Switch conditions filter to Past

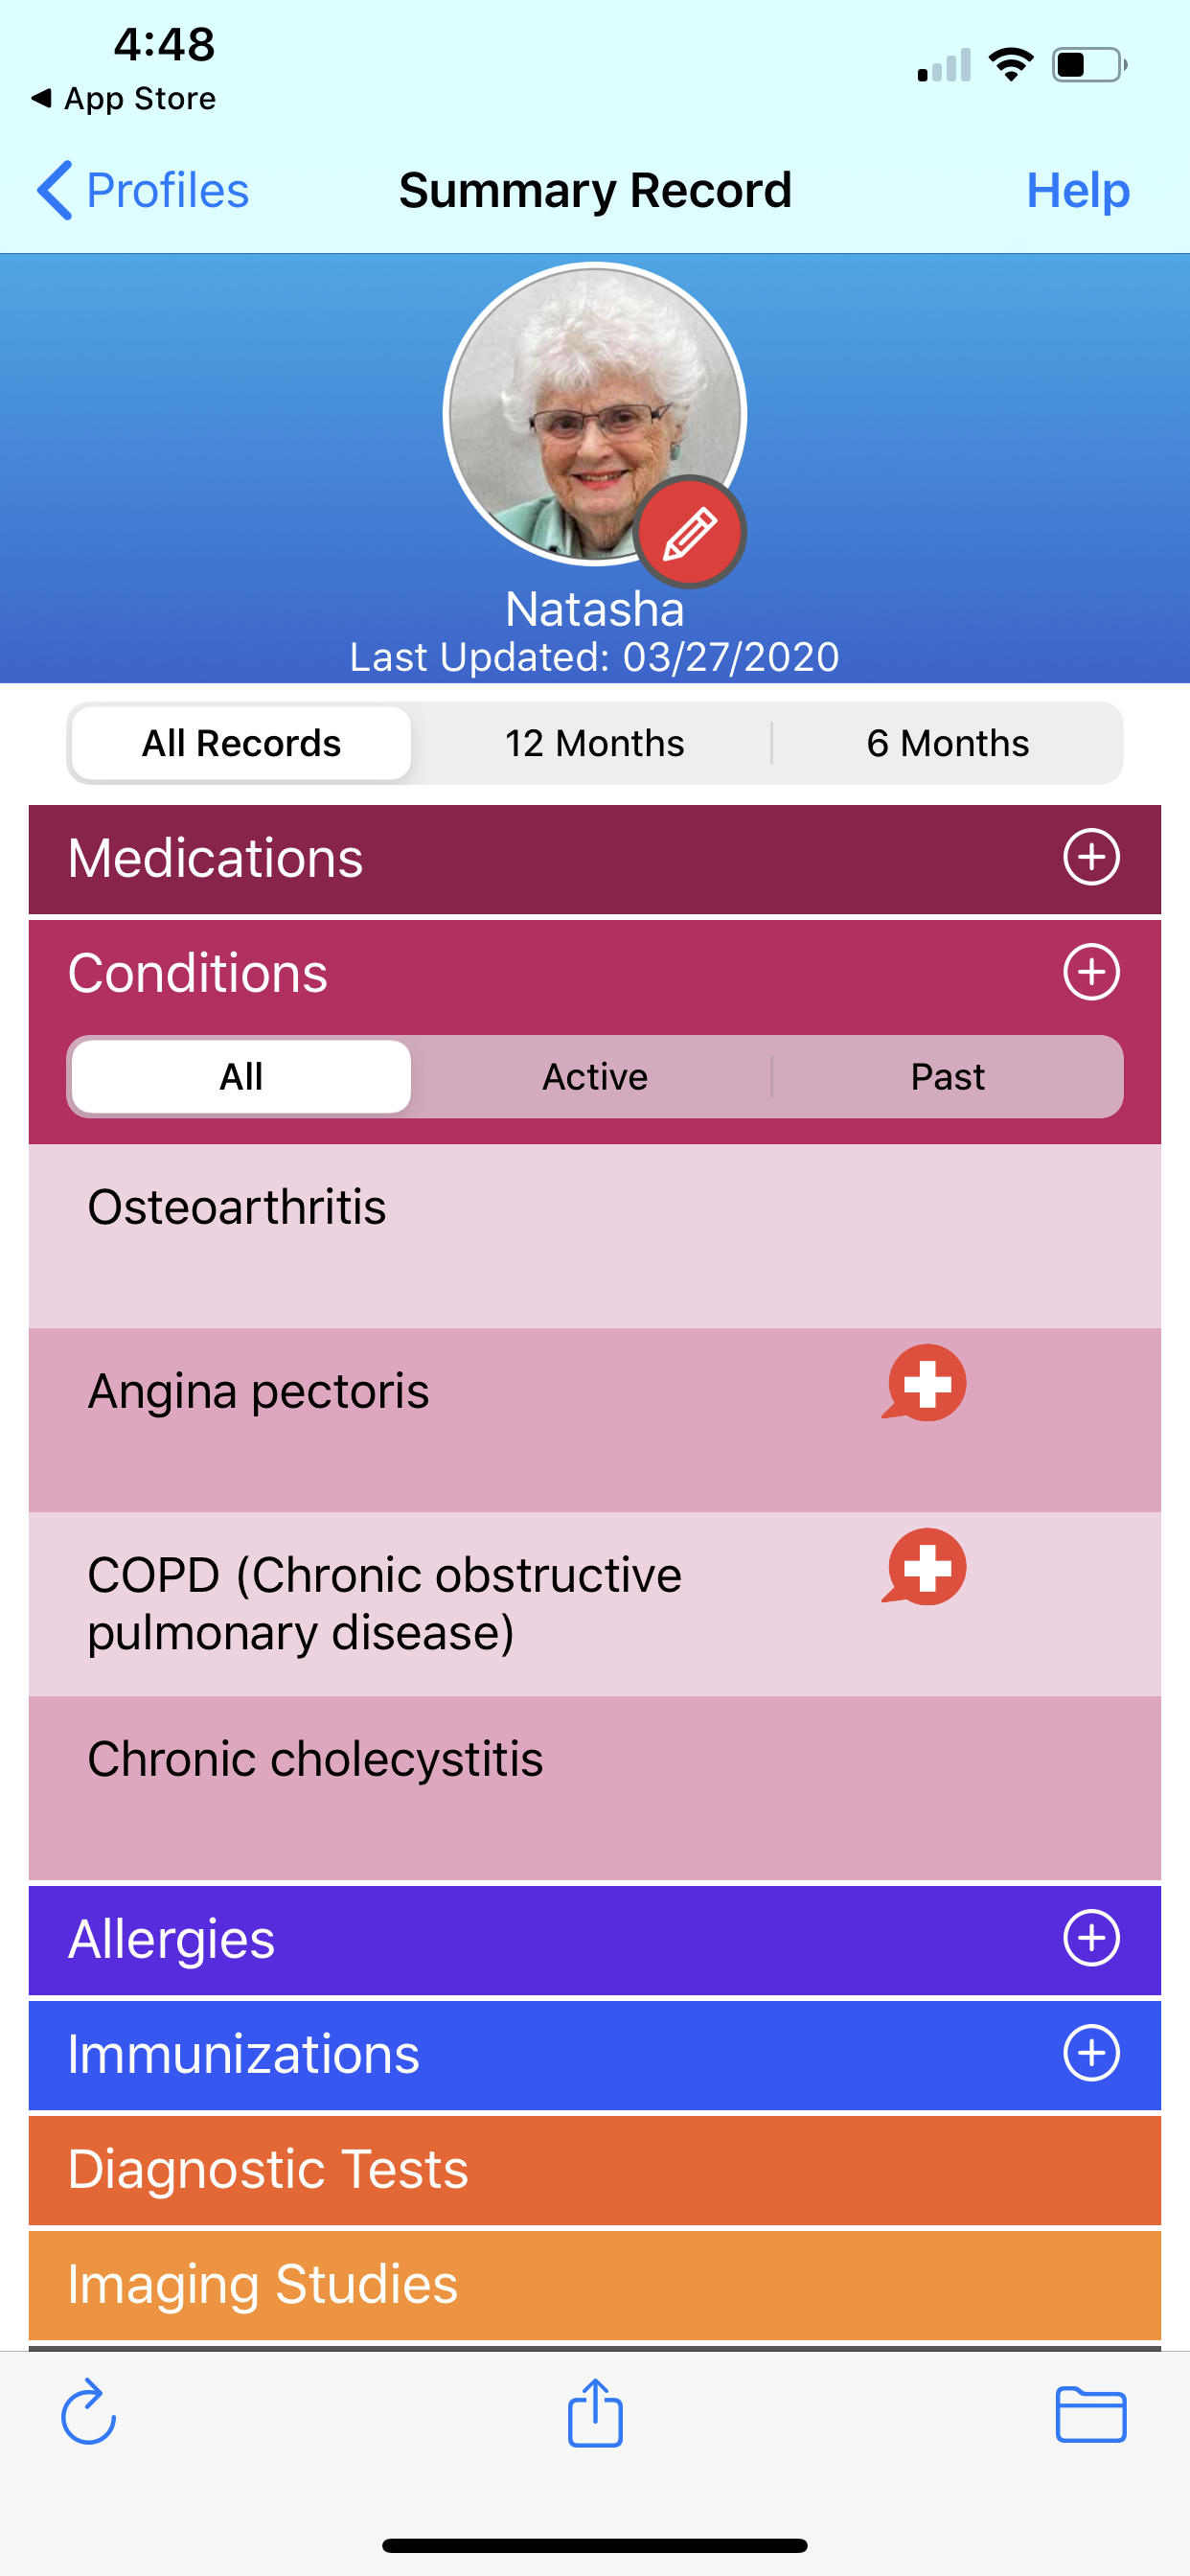pyautogui.click(x=947, y=1077)
